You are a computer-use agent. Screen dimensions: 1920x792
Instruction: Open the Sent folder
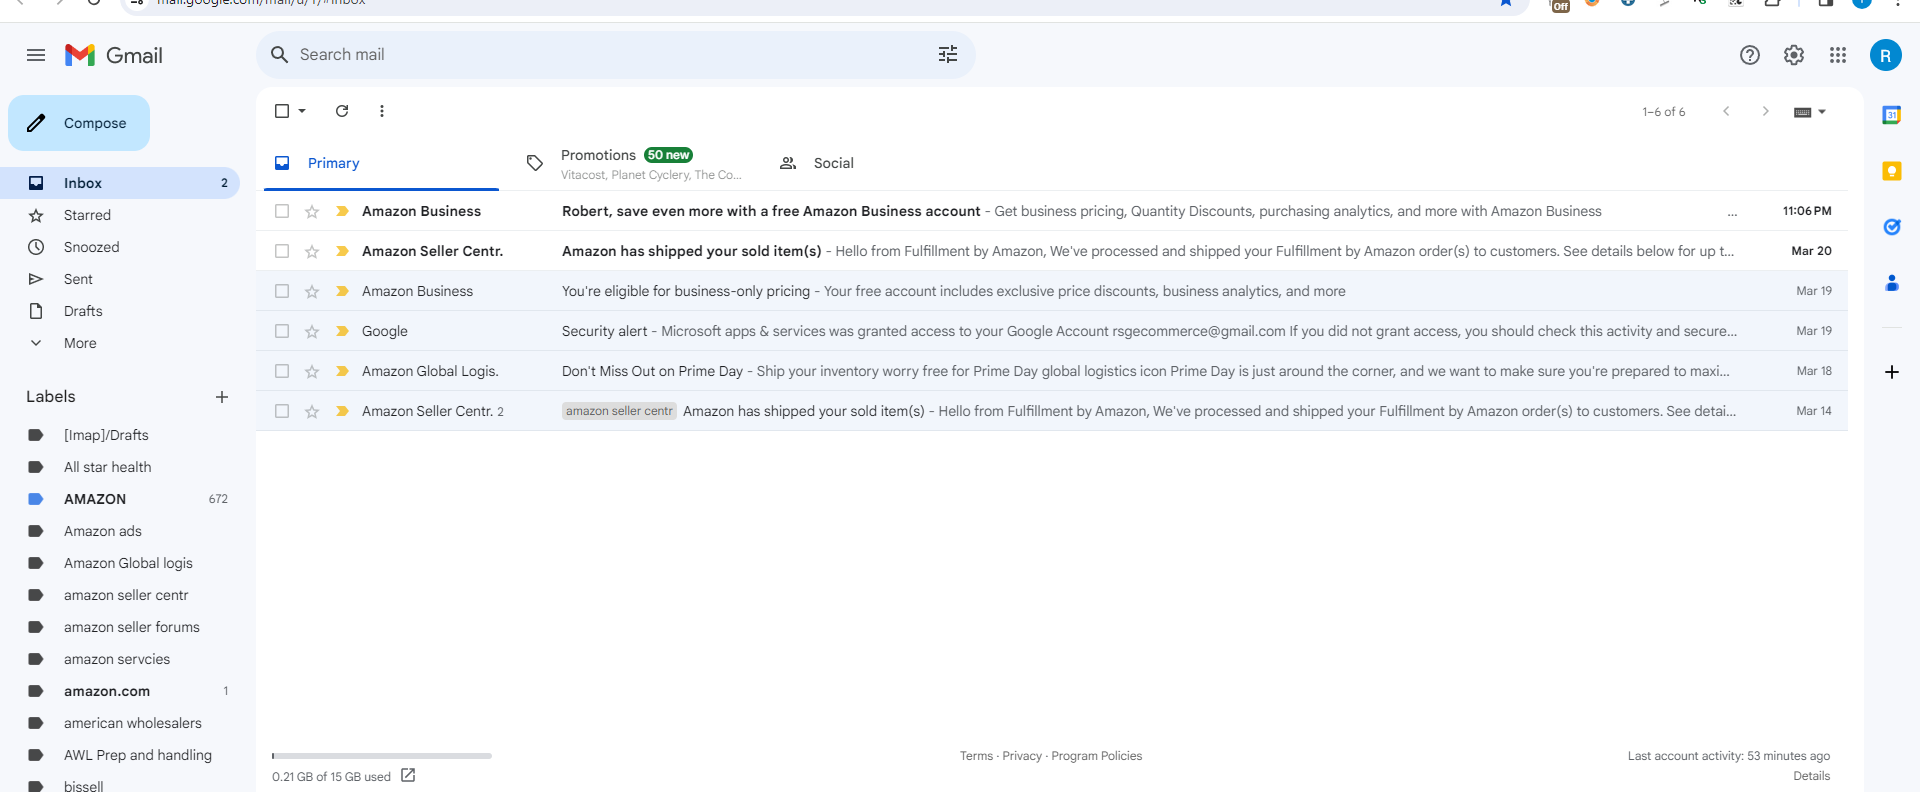(120, 279)
